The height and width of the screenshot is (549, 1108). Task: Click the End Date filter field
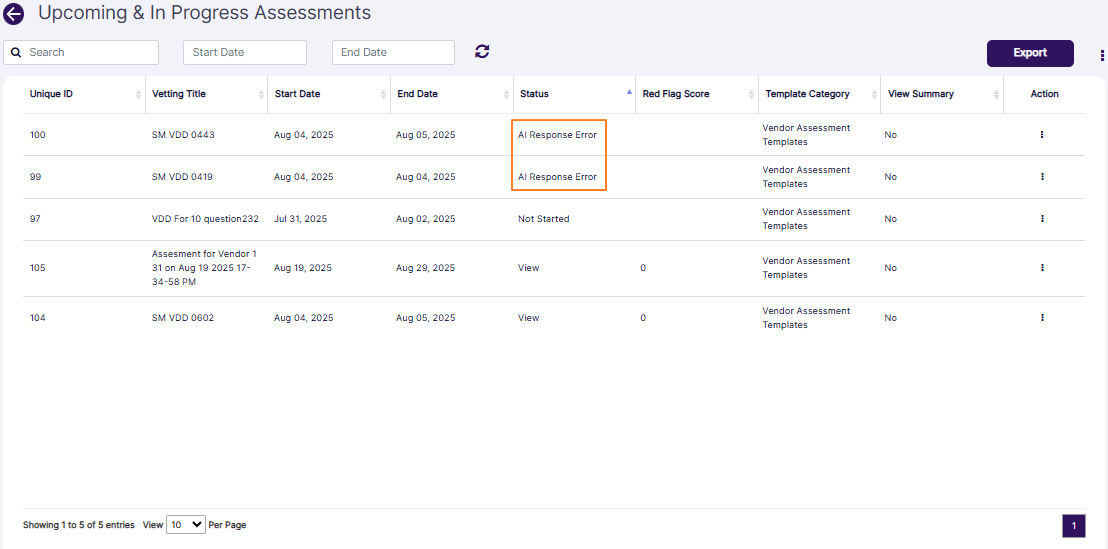point(394,52)
